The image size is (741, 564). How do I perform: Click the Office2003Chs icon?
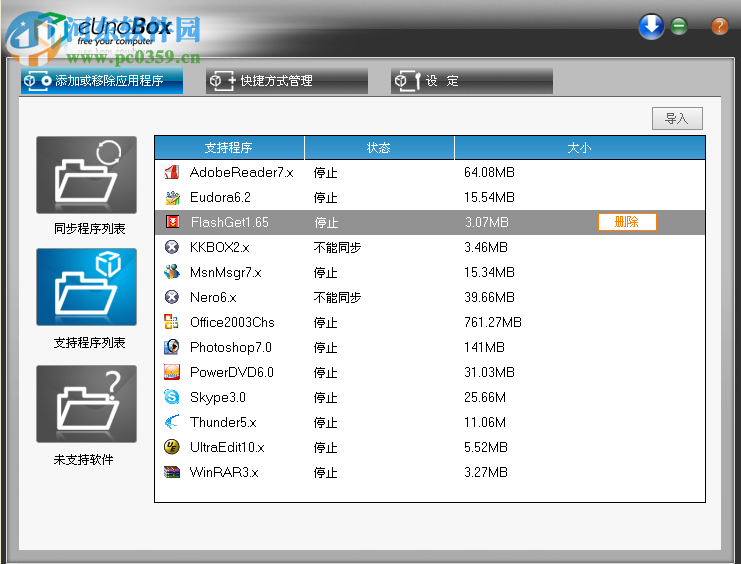pos(172,322)
